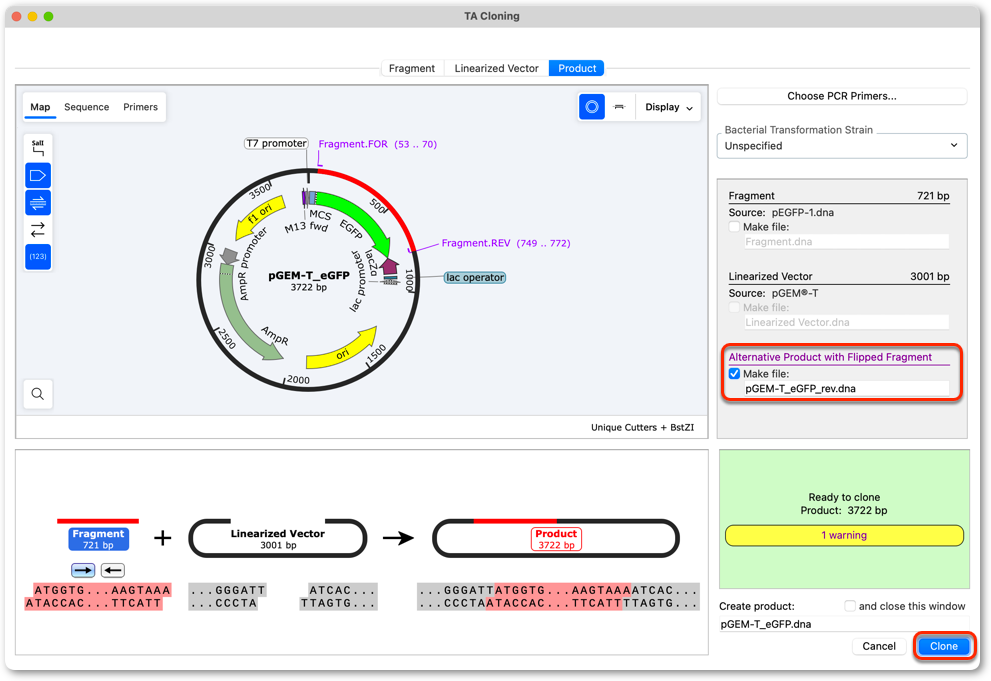Toggle the (123) numbering icon

point(38,256)
